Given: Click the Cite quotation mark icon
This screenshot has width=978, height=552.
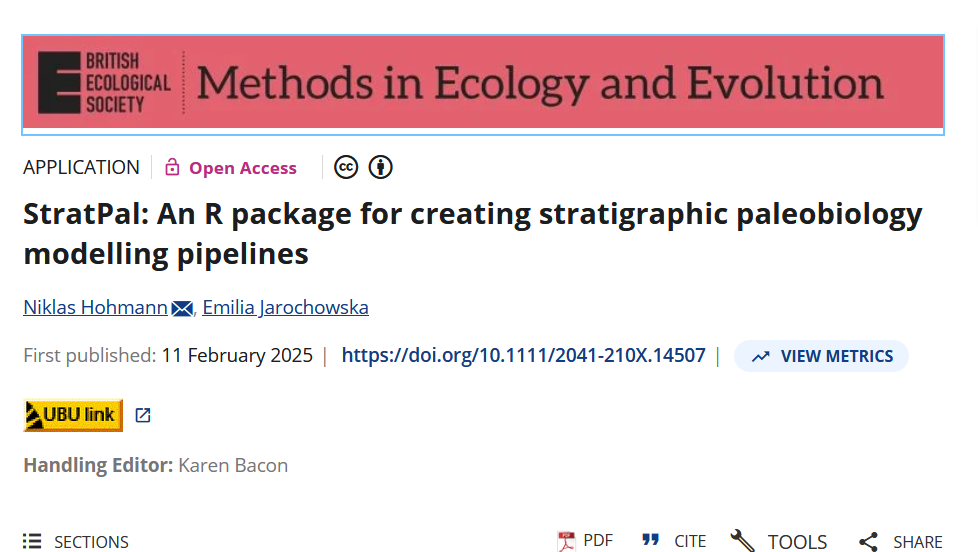Looking at the screenshot, I should tap(651, 541).
